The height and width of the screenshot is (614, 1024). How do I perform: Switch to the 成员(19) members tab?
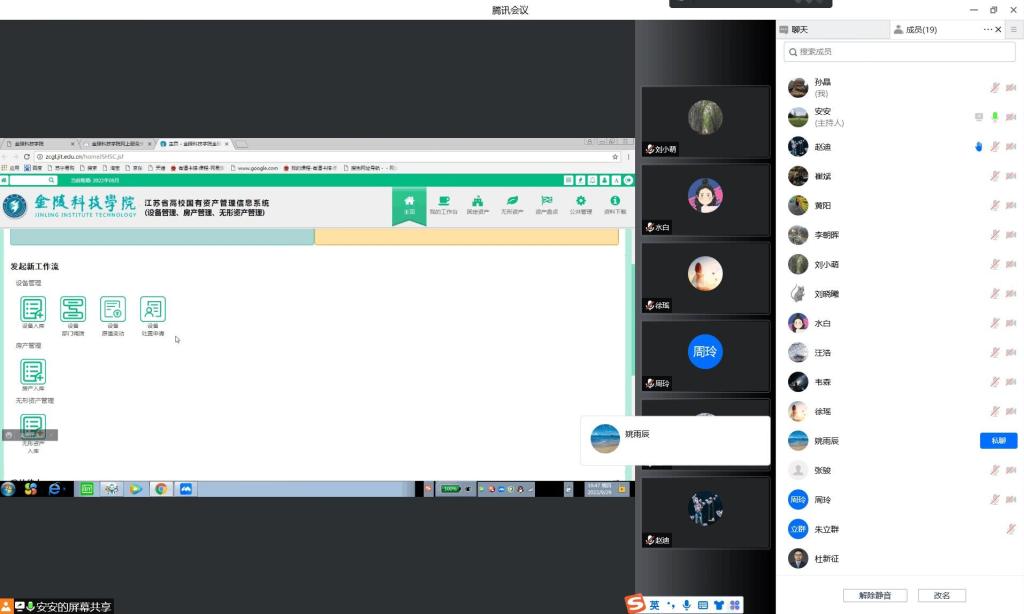pos(920,30)
